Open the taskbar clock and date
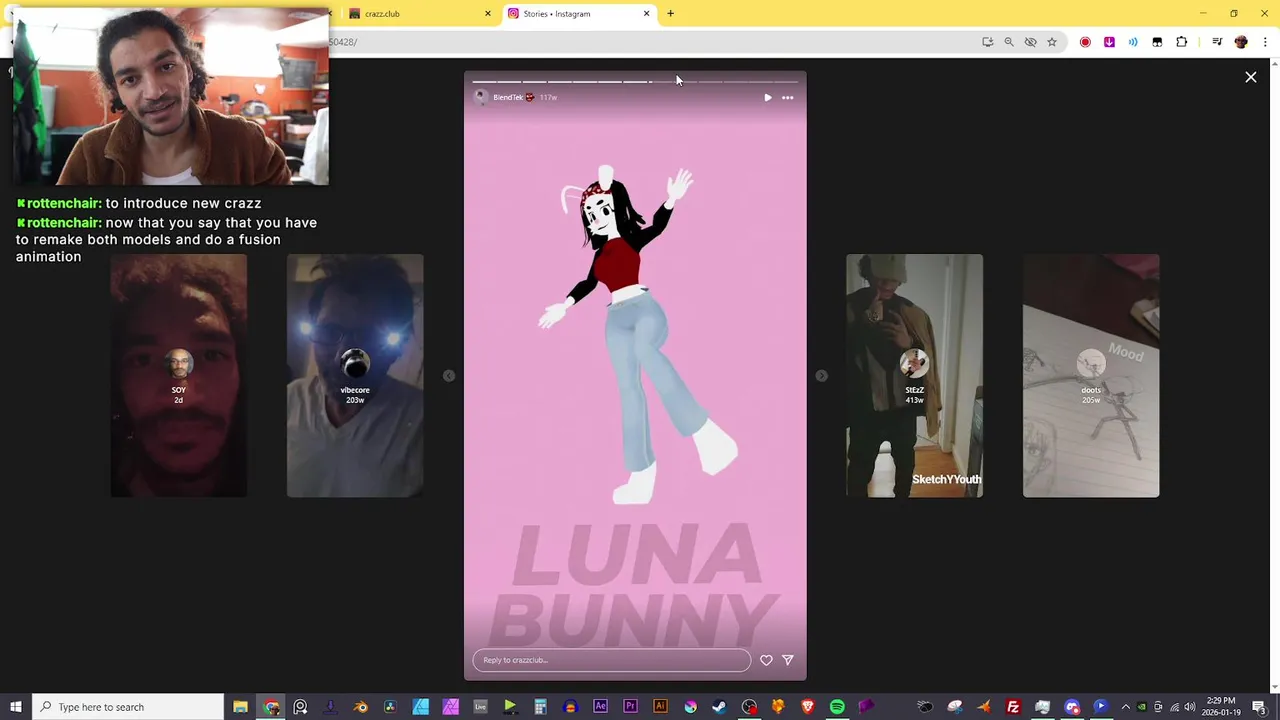The height and width of the screenshot is (720, 1280). [1221, 707]
